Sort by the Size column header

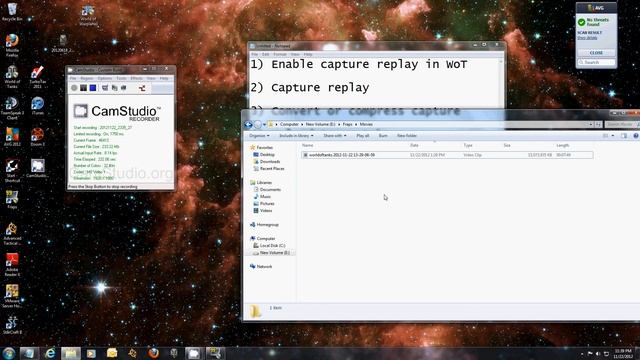[x=507, y=145]
